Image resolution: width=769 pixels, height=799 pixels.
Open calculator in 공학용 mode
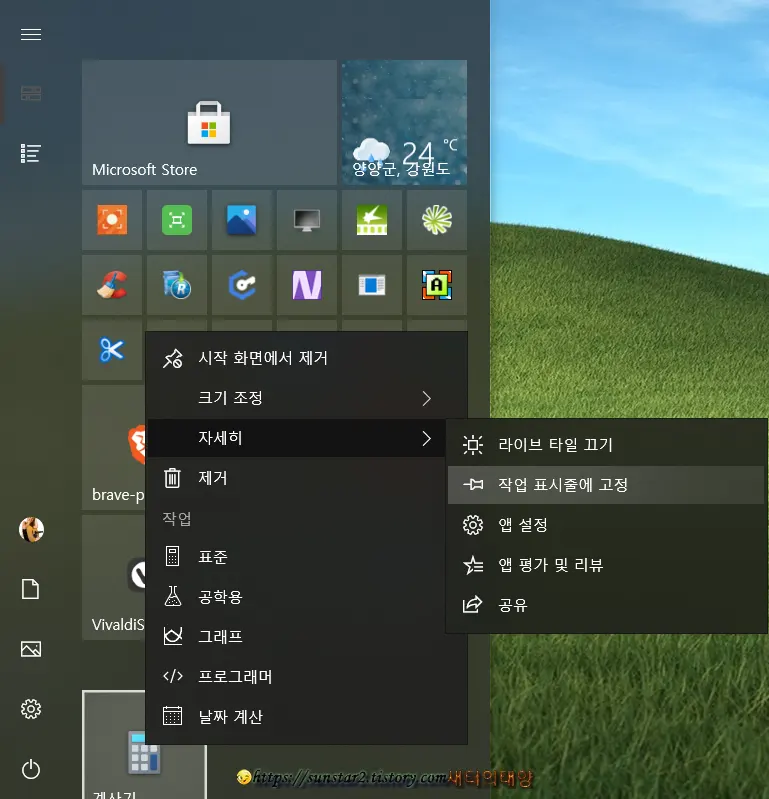pos(307,597)
